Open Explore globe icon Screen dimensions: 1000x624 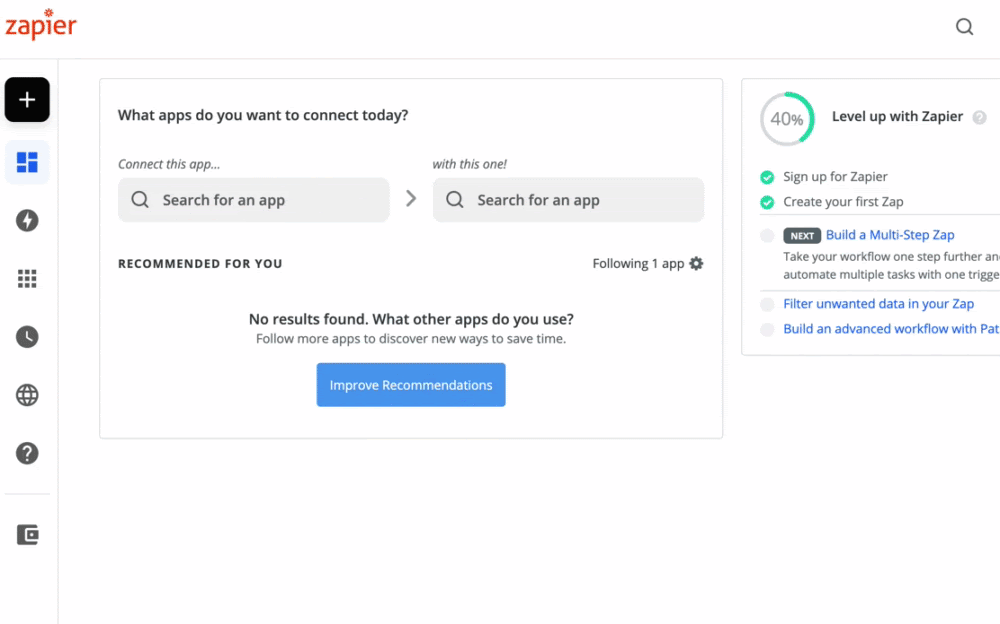(27, 395)
